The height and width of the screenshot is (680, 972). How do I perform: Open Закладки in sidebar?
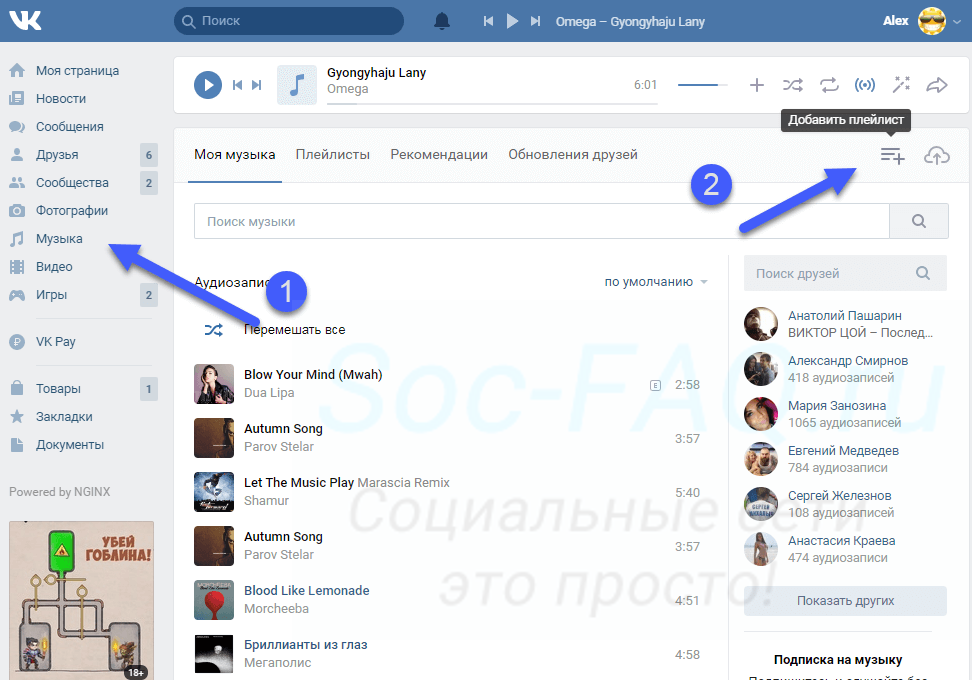click(x=64, y=417)
